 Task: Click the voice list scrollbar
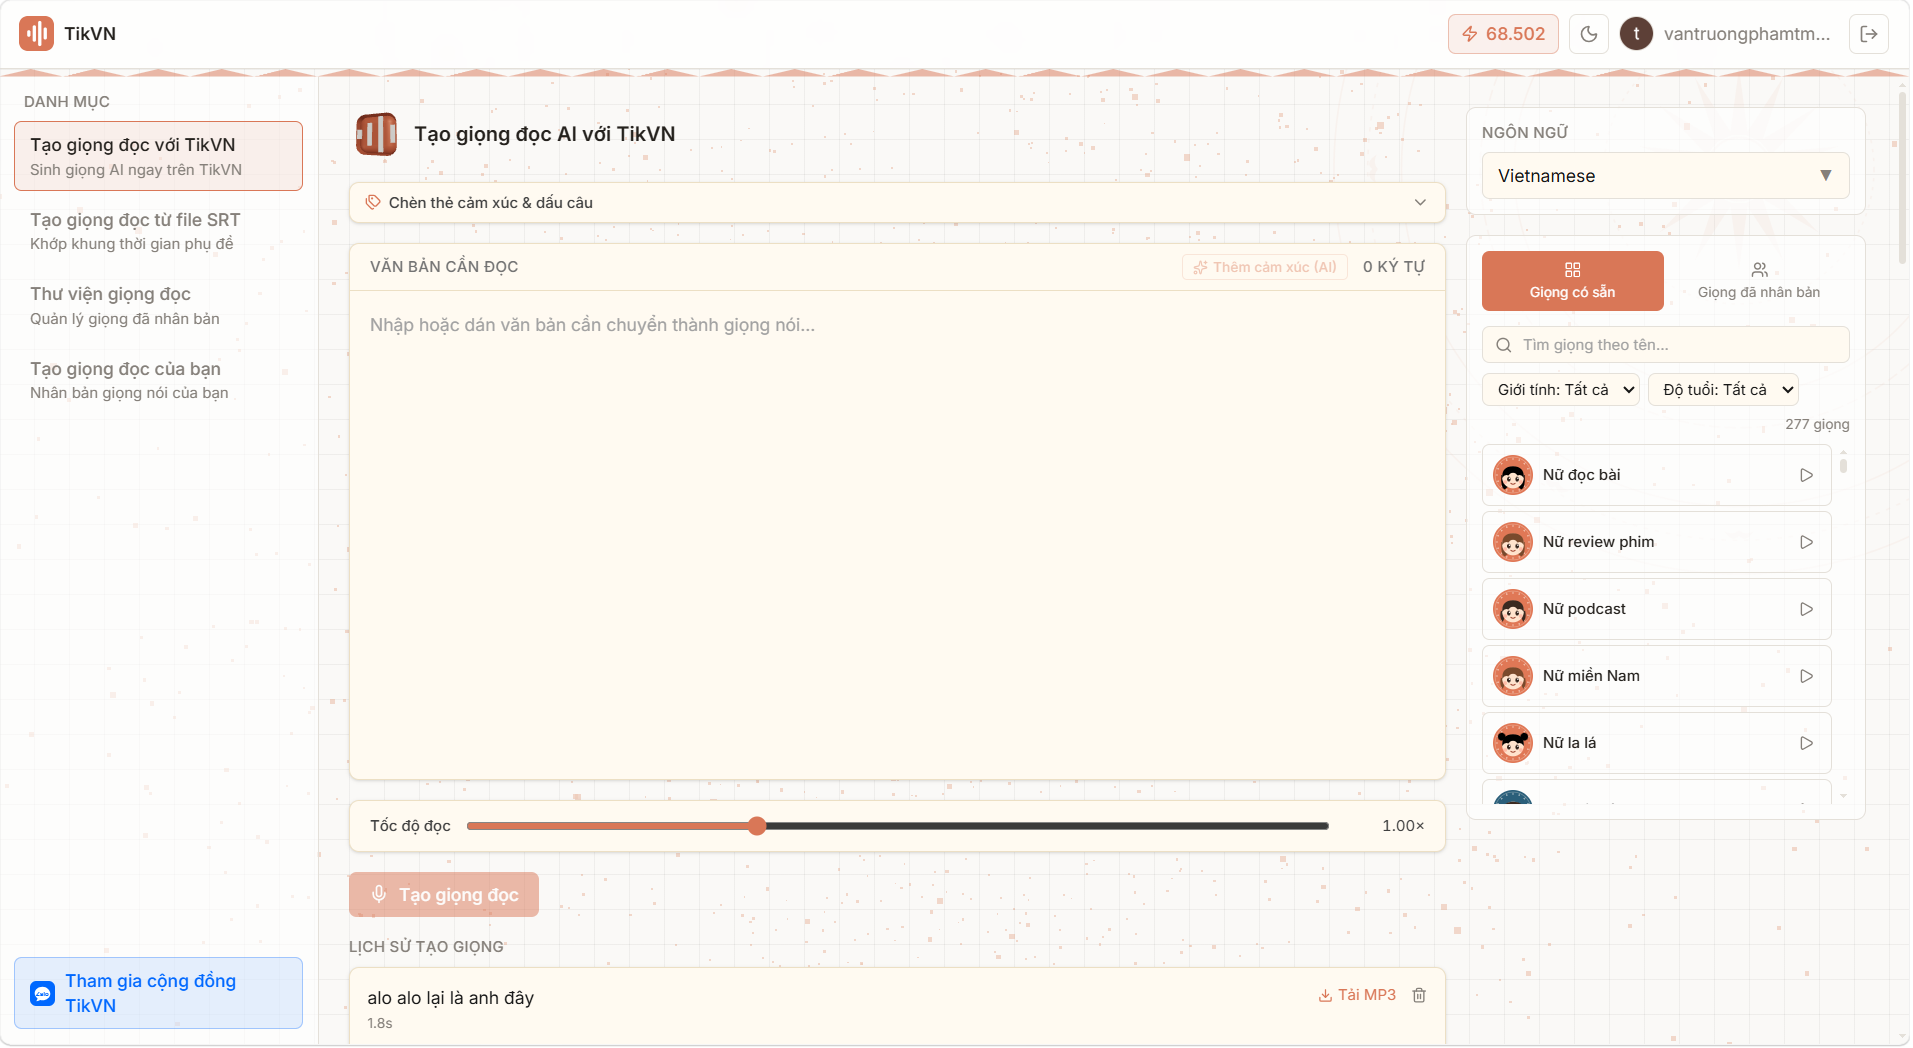pyautogui.click(x=1843, y=464)
